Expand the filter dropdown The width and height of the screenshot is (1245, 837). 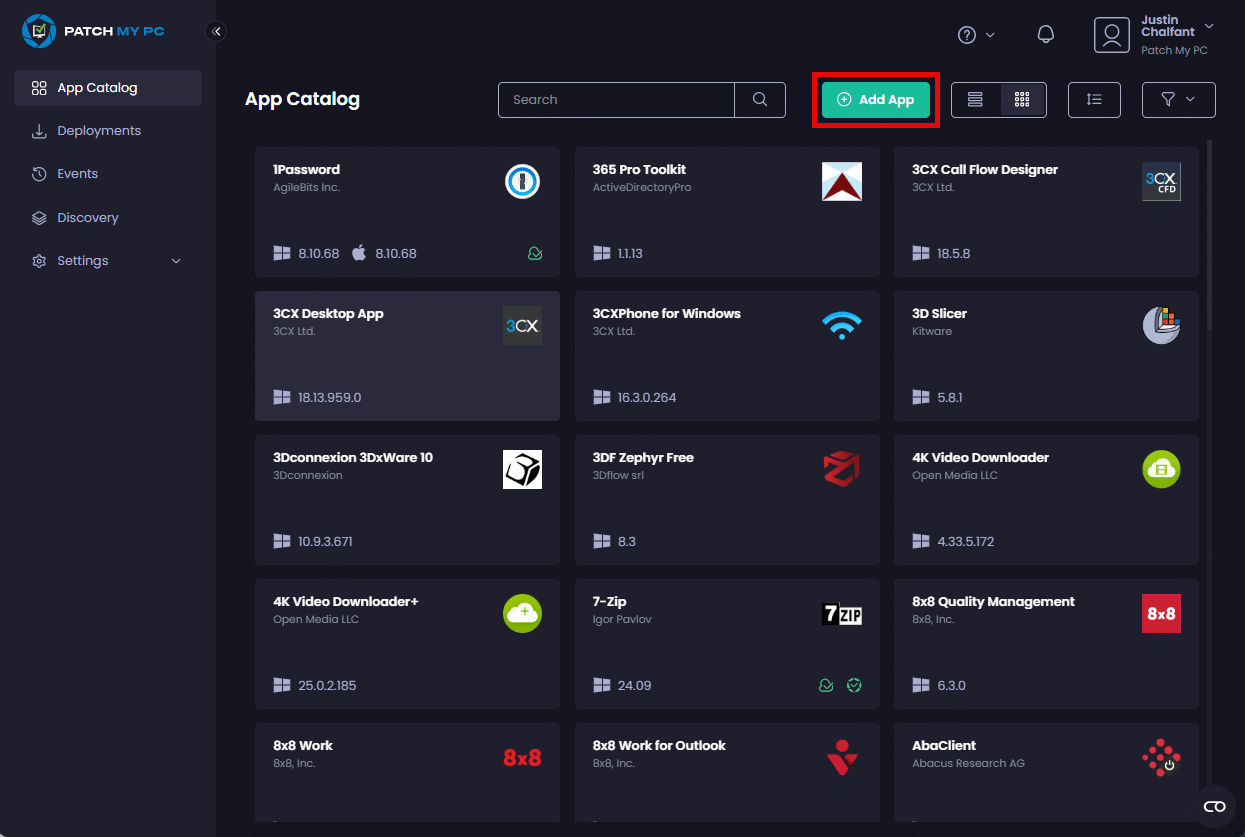(1178, 100)
